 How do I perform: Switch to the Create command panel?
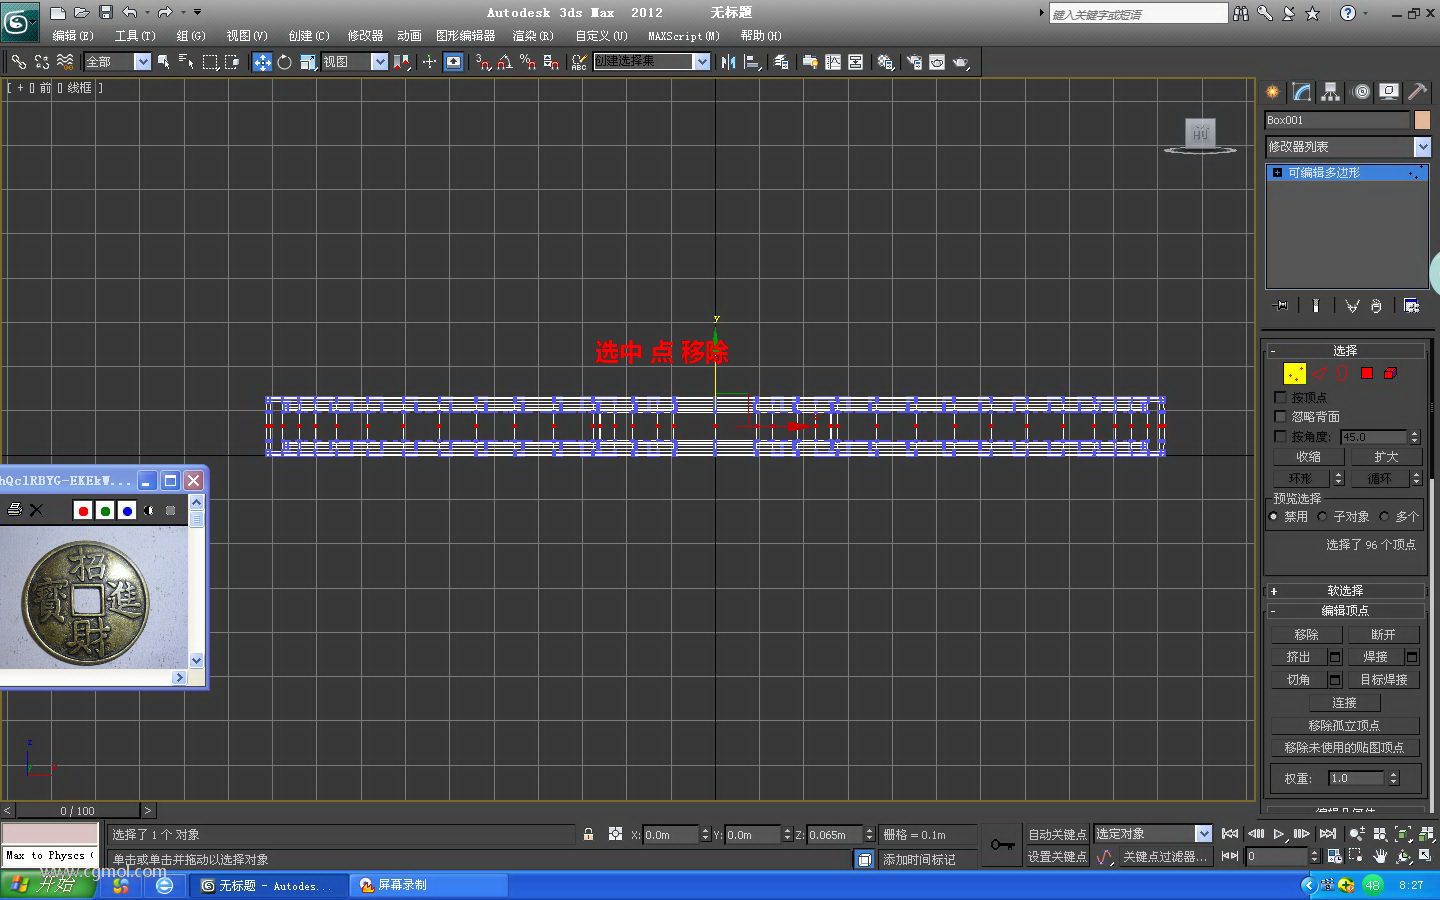pyautogui.click(x=1273, y=92)
